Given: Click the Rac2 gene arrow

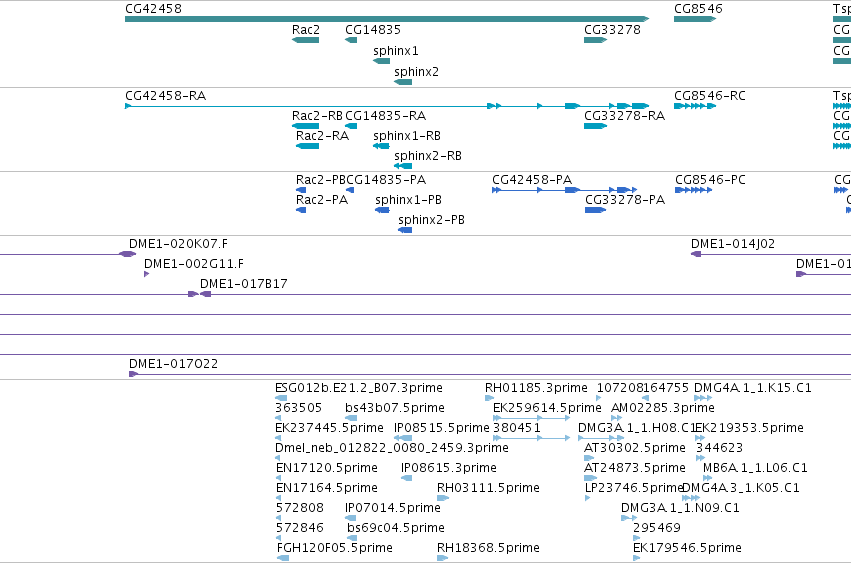Looking at the screenshot, I should click(x=305, y=40).
